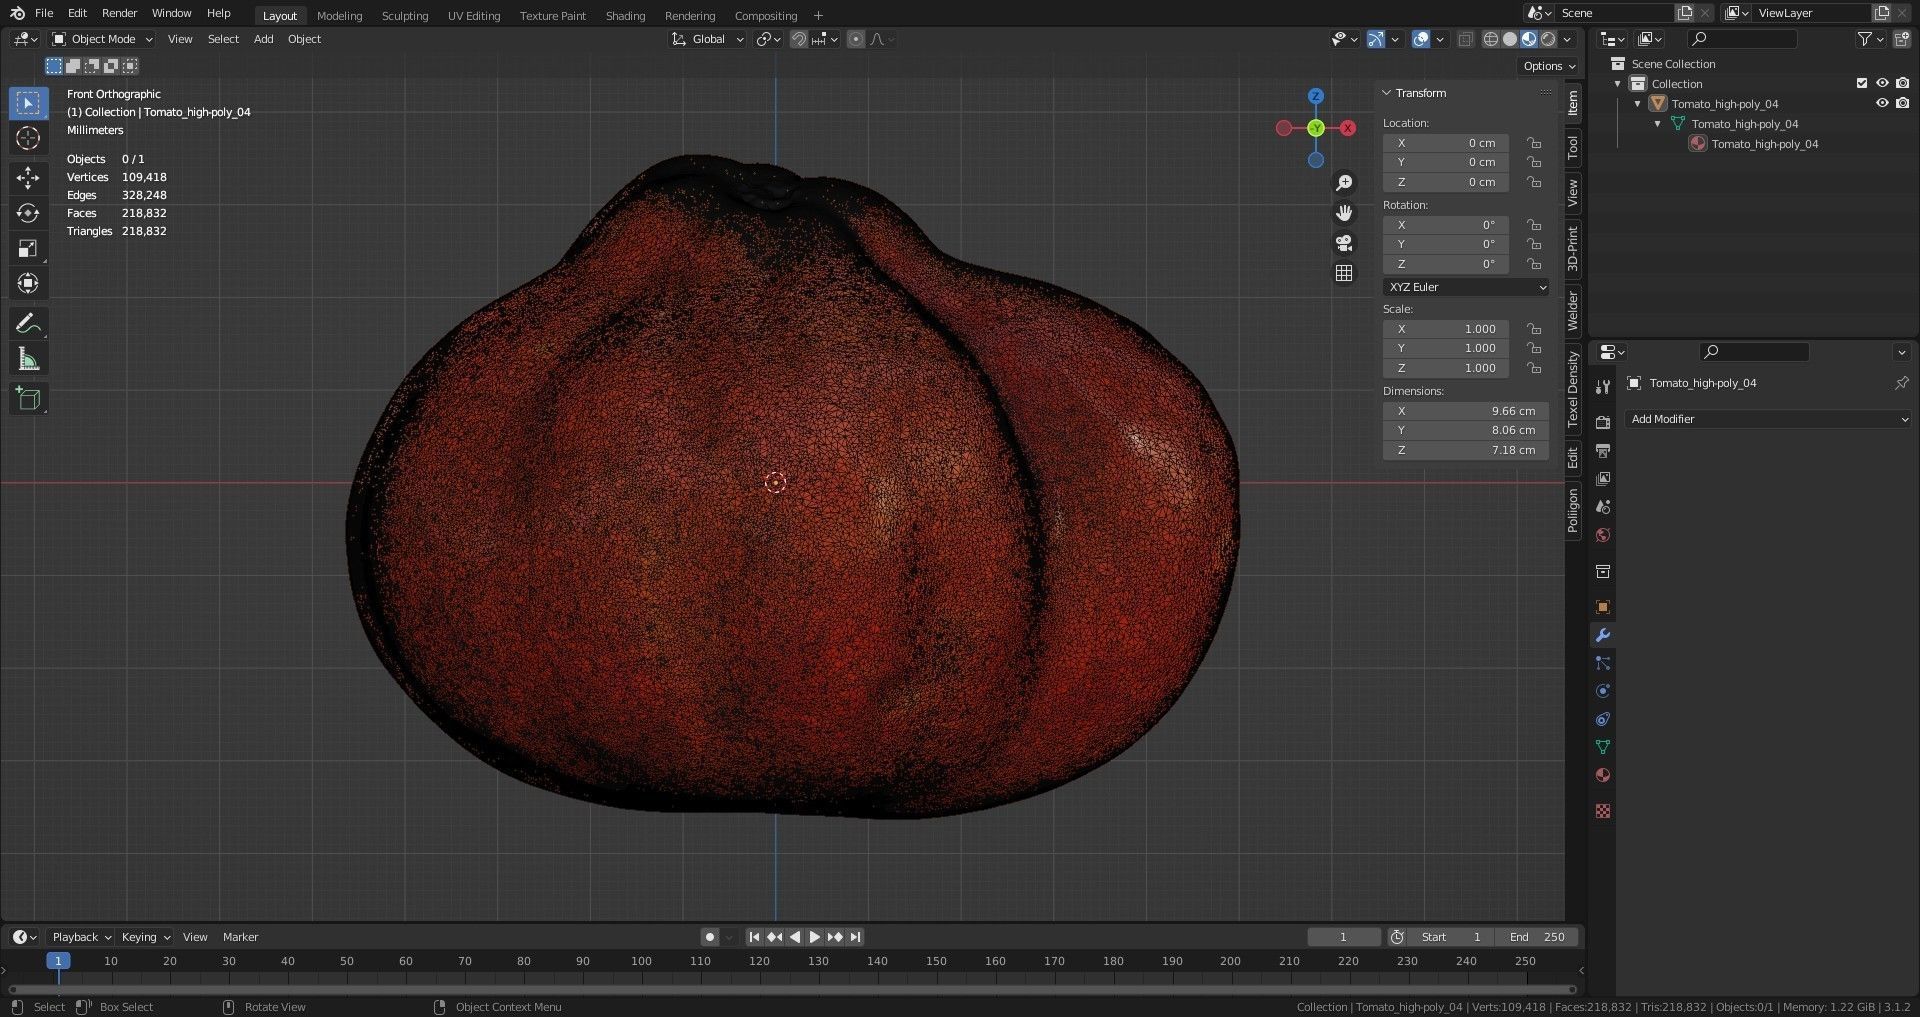Open the Object Data mesh properties tab
The width and height of the screenshot is (1920, 1017).
(1602, 748)
